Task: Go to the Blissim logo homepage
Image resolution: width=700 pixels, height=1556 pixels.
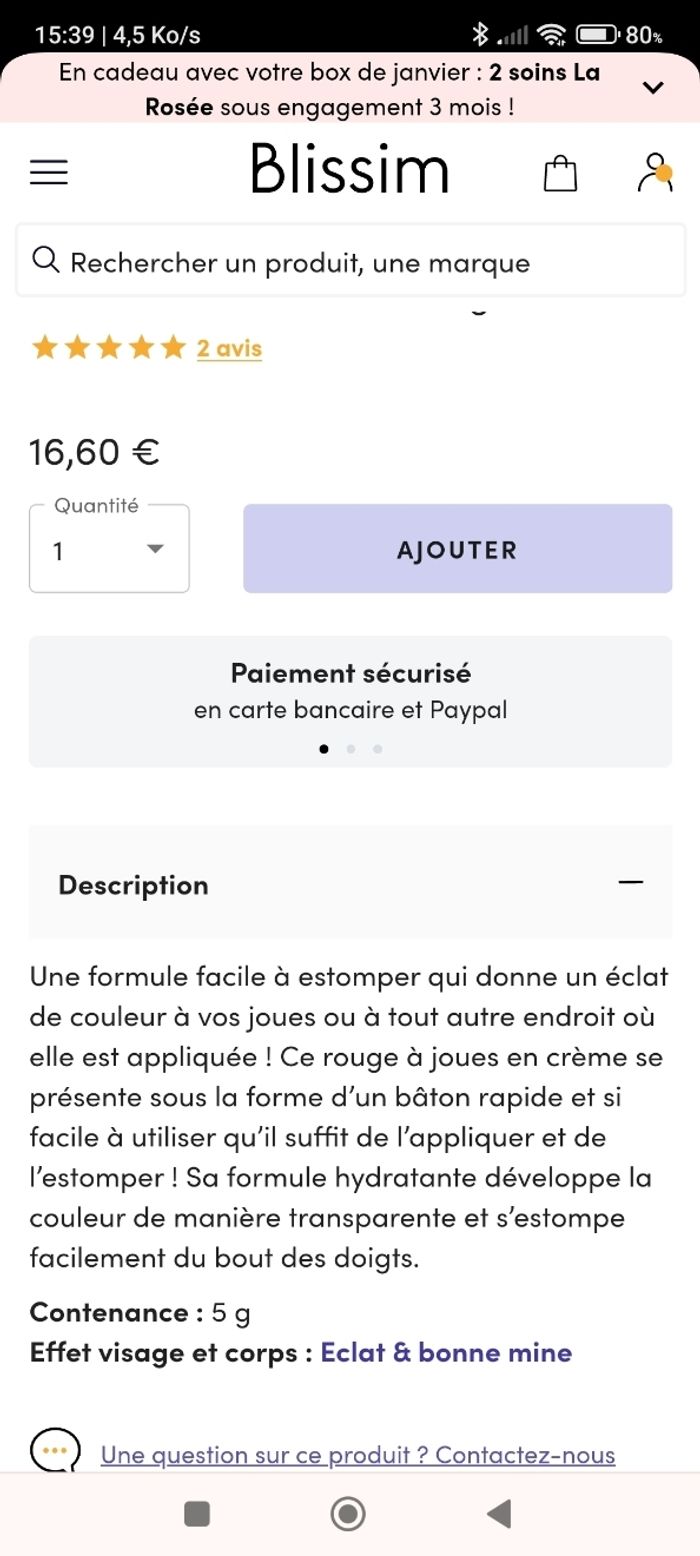Action: [x=349, y=169]
